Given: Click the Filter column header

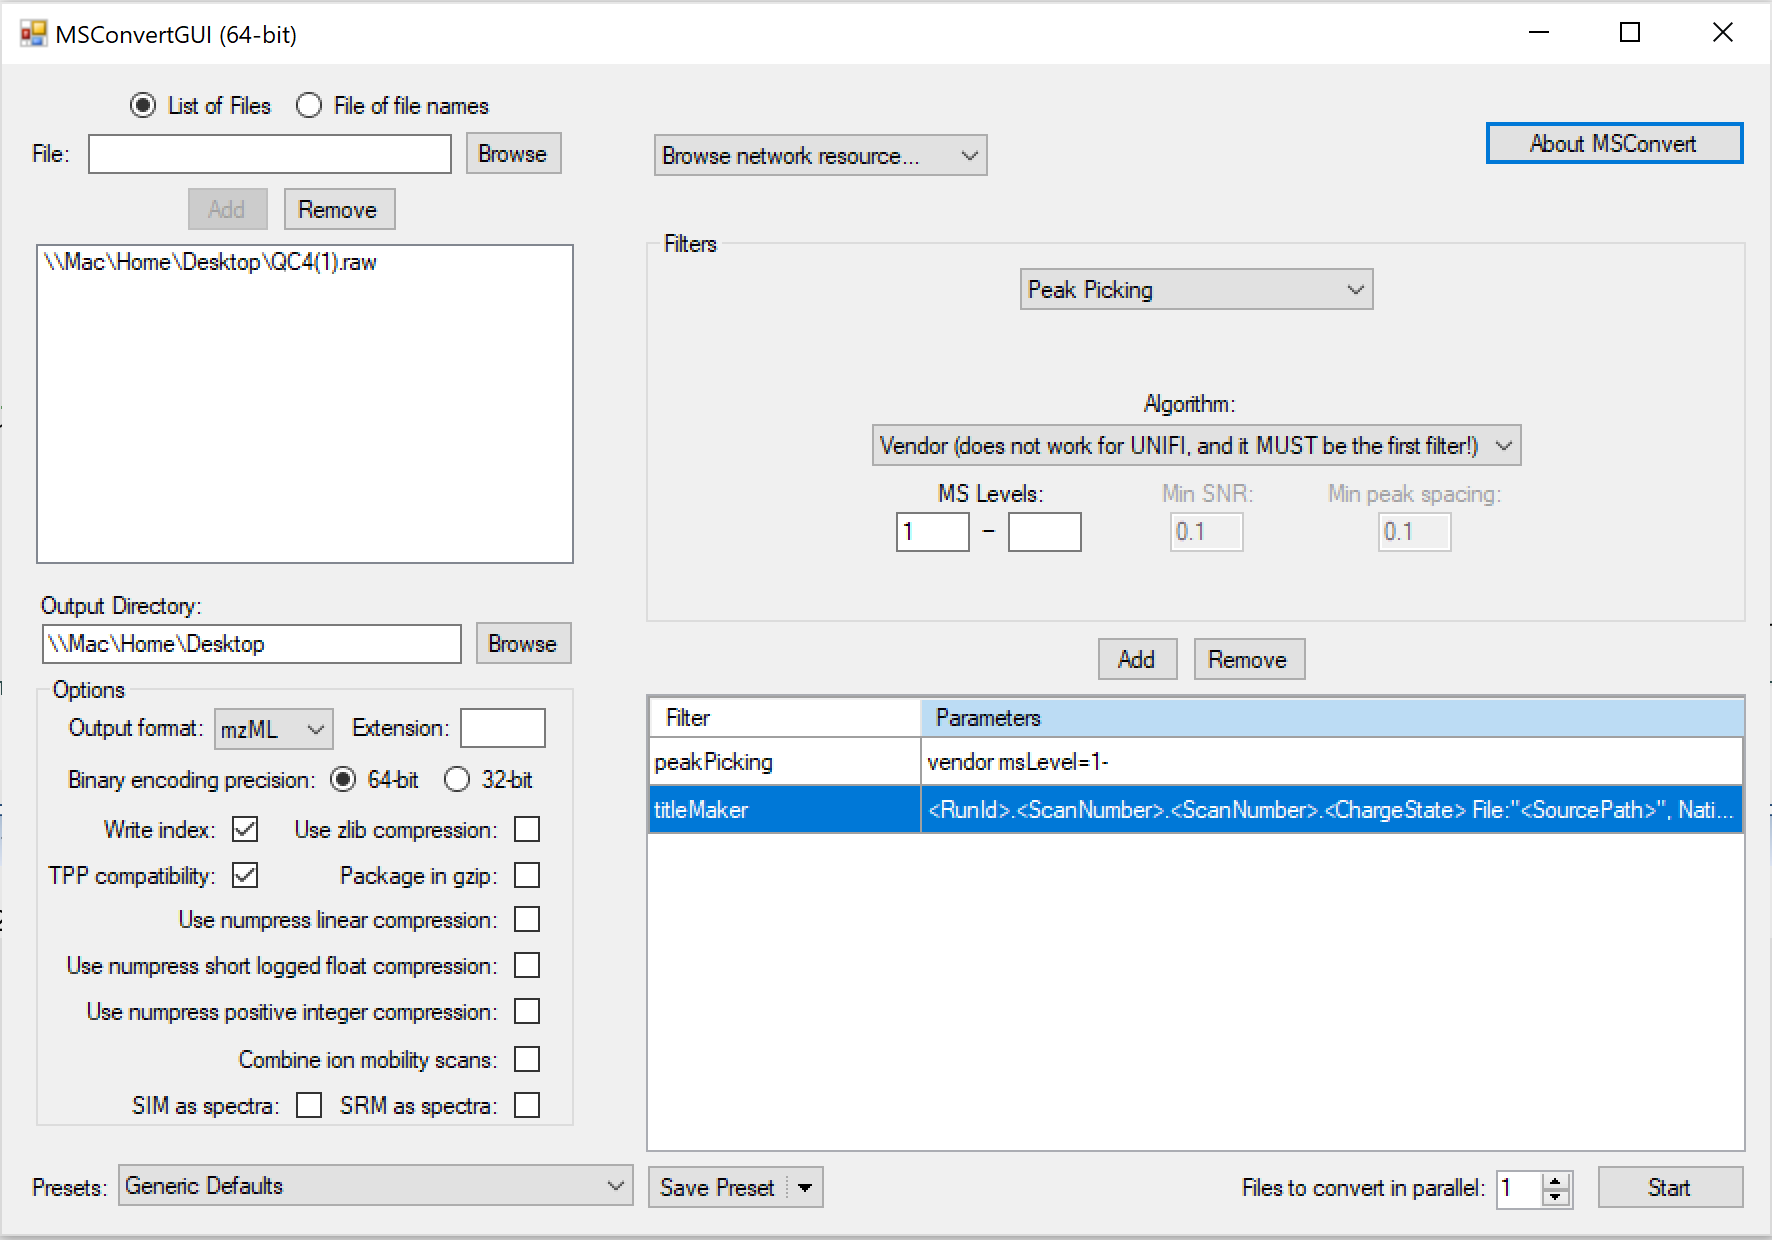Looking at the screenshot, I should [x=784, y=717].
